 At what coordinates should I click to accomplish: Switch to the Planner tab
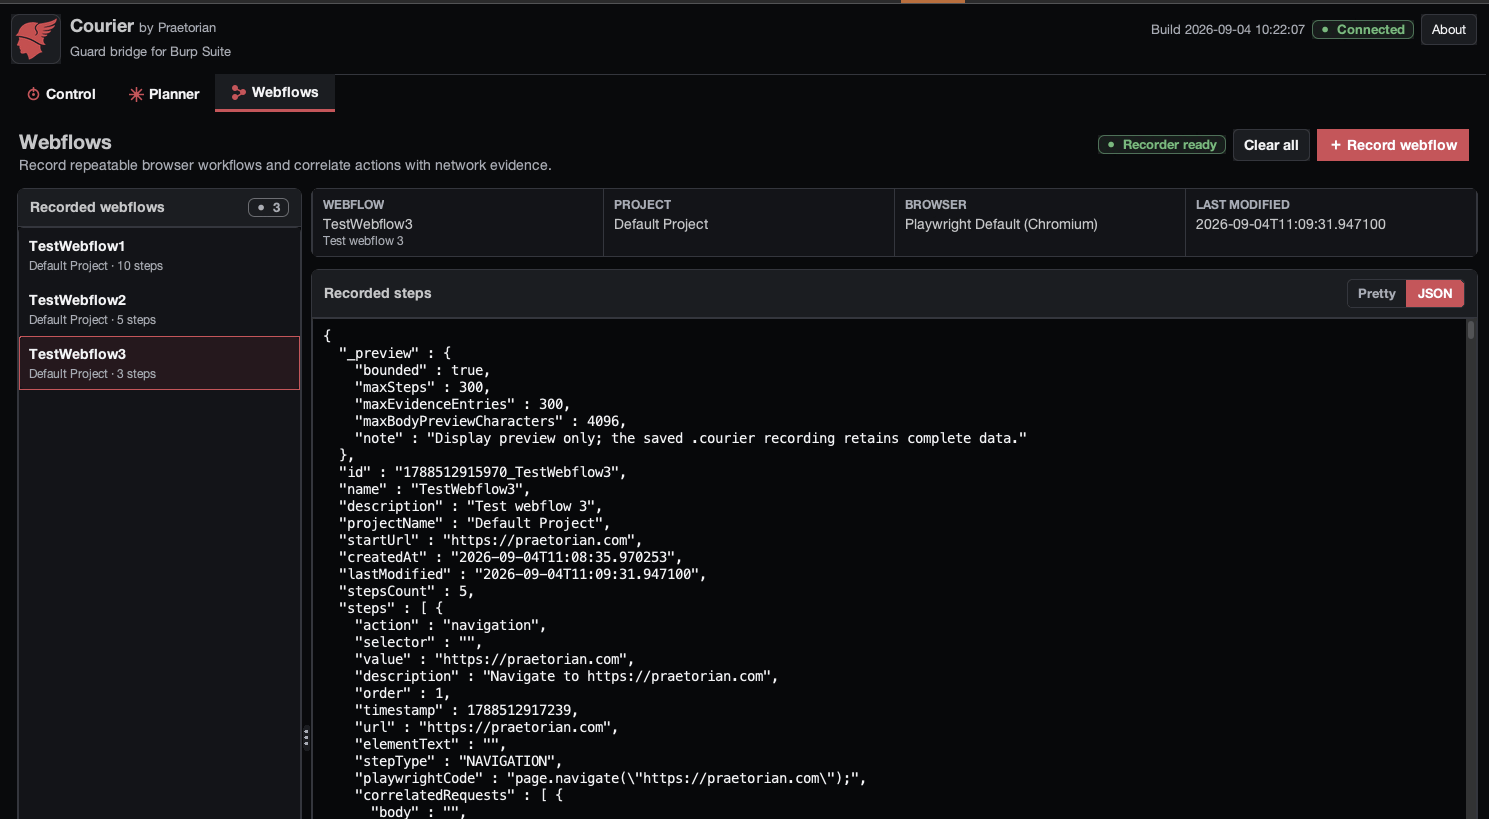164,94
